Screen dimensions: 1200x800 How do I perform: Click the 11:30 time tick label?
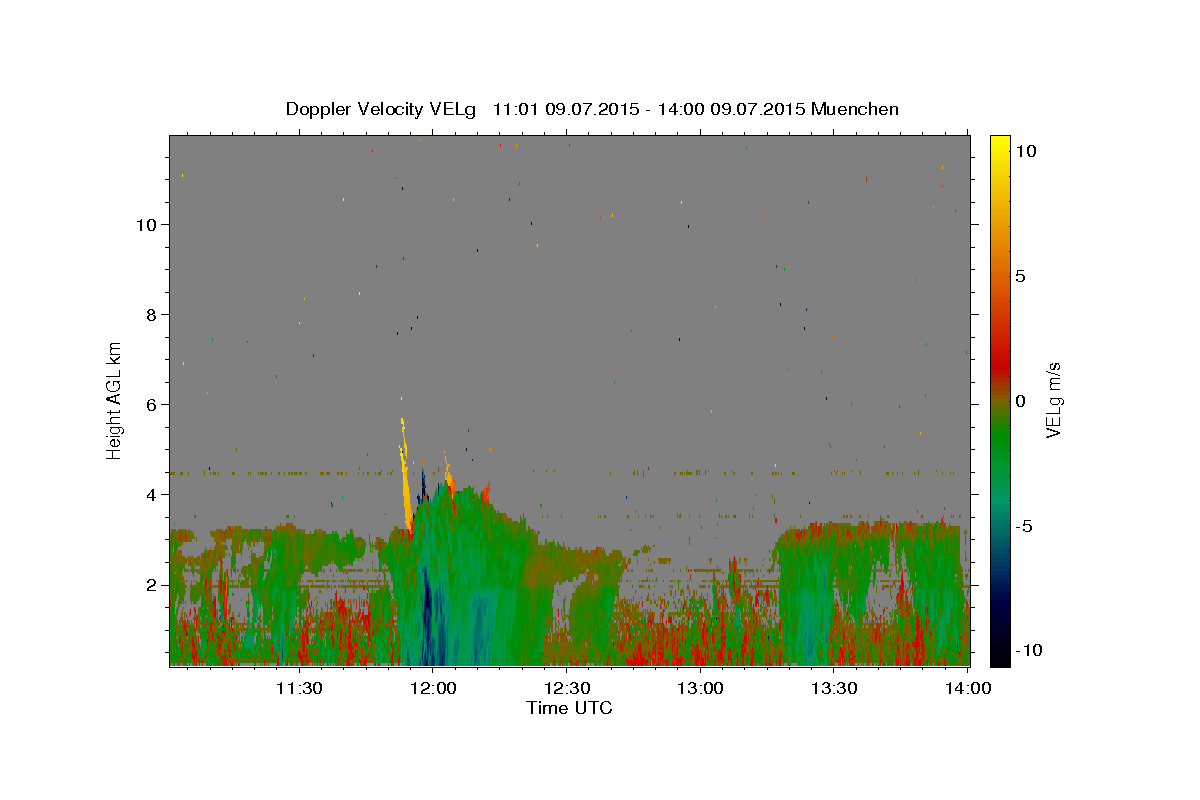coord(298,688)
